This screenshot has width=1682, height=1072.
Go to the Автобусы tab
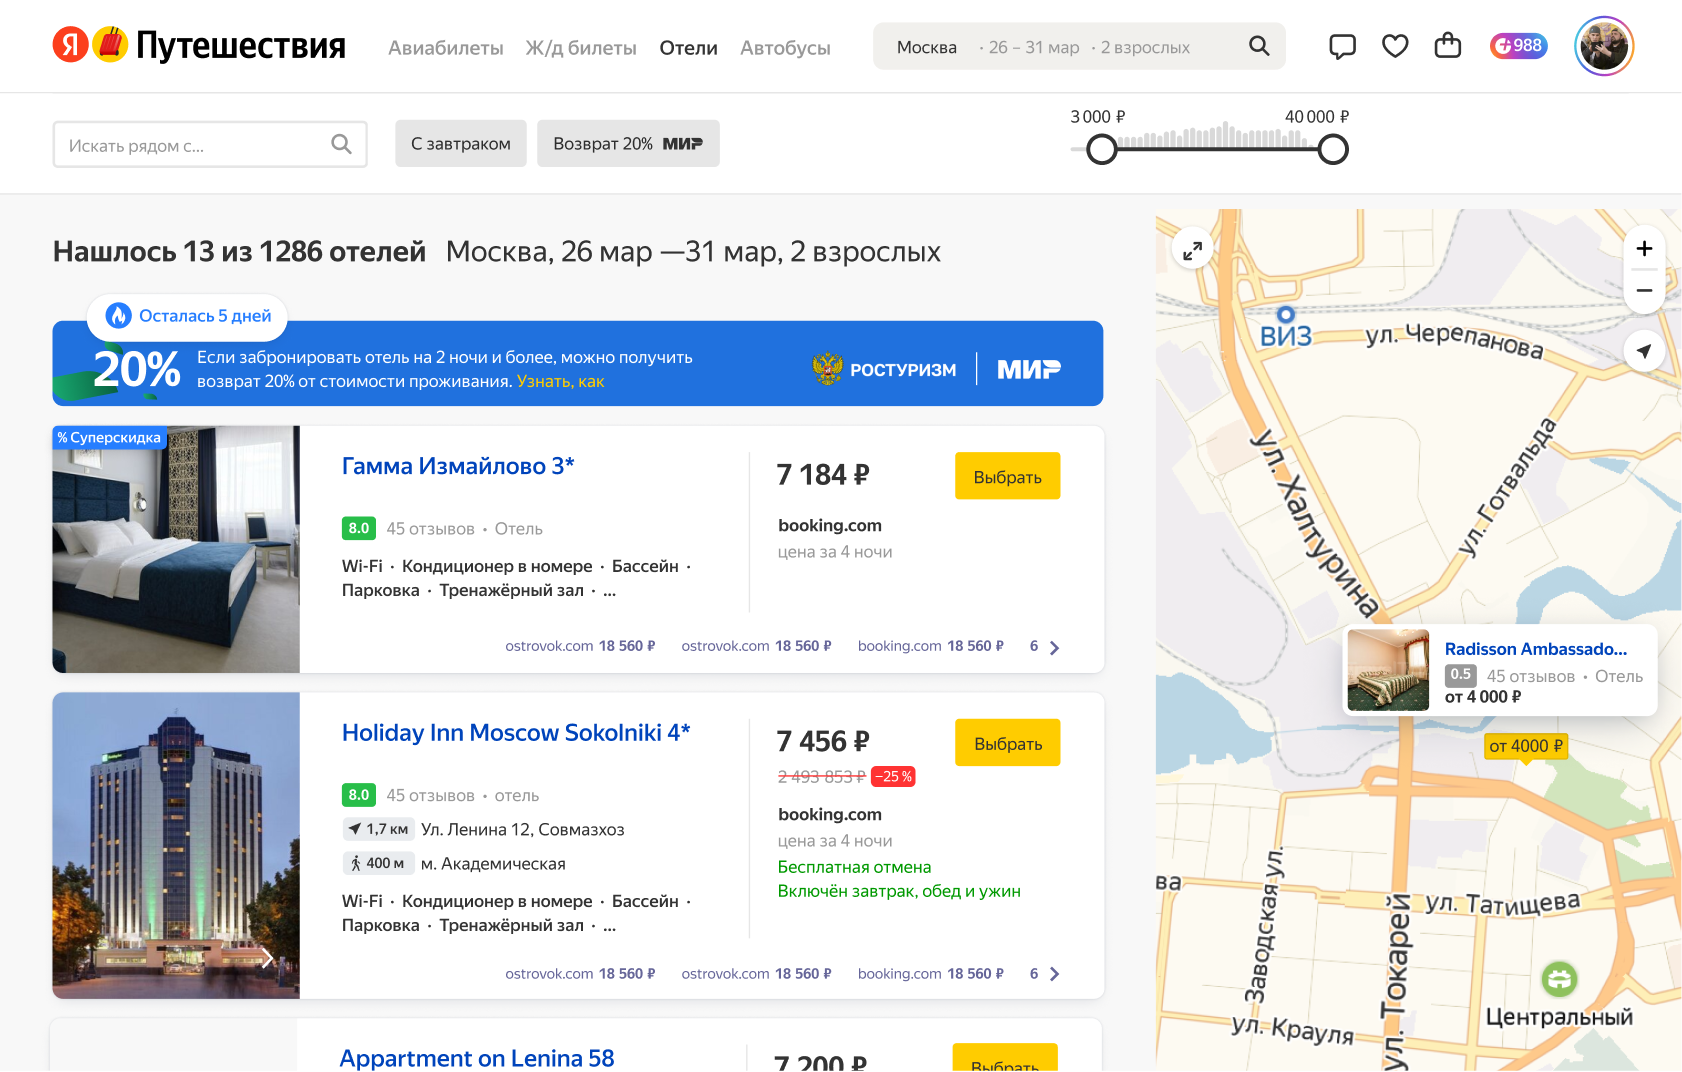[x=785, y=48]
